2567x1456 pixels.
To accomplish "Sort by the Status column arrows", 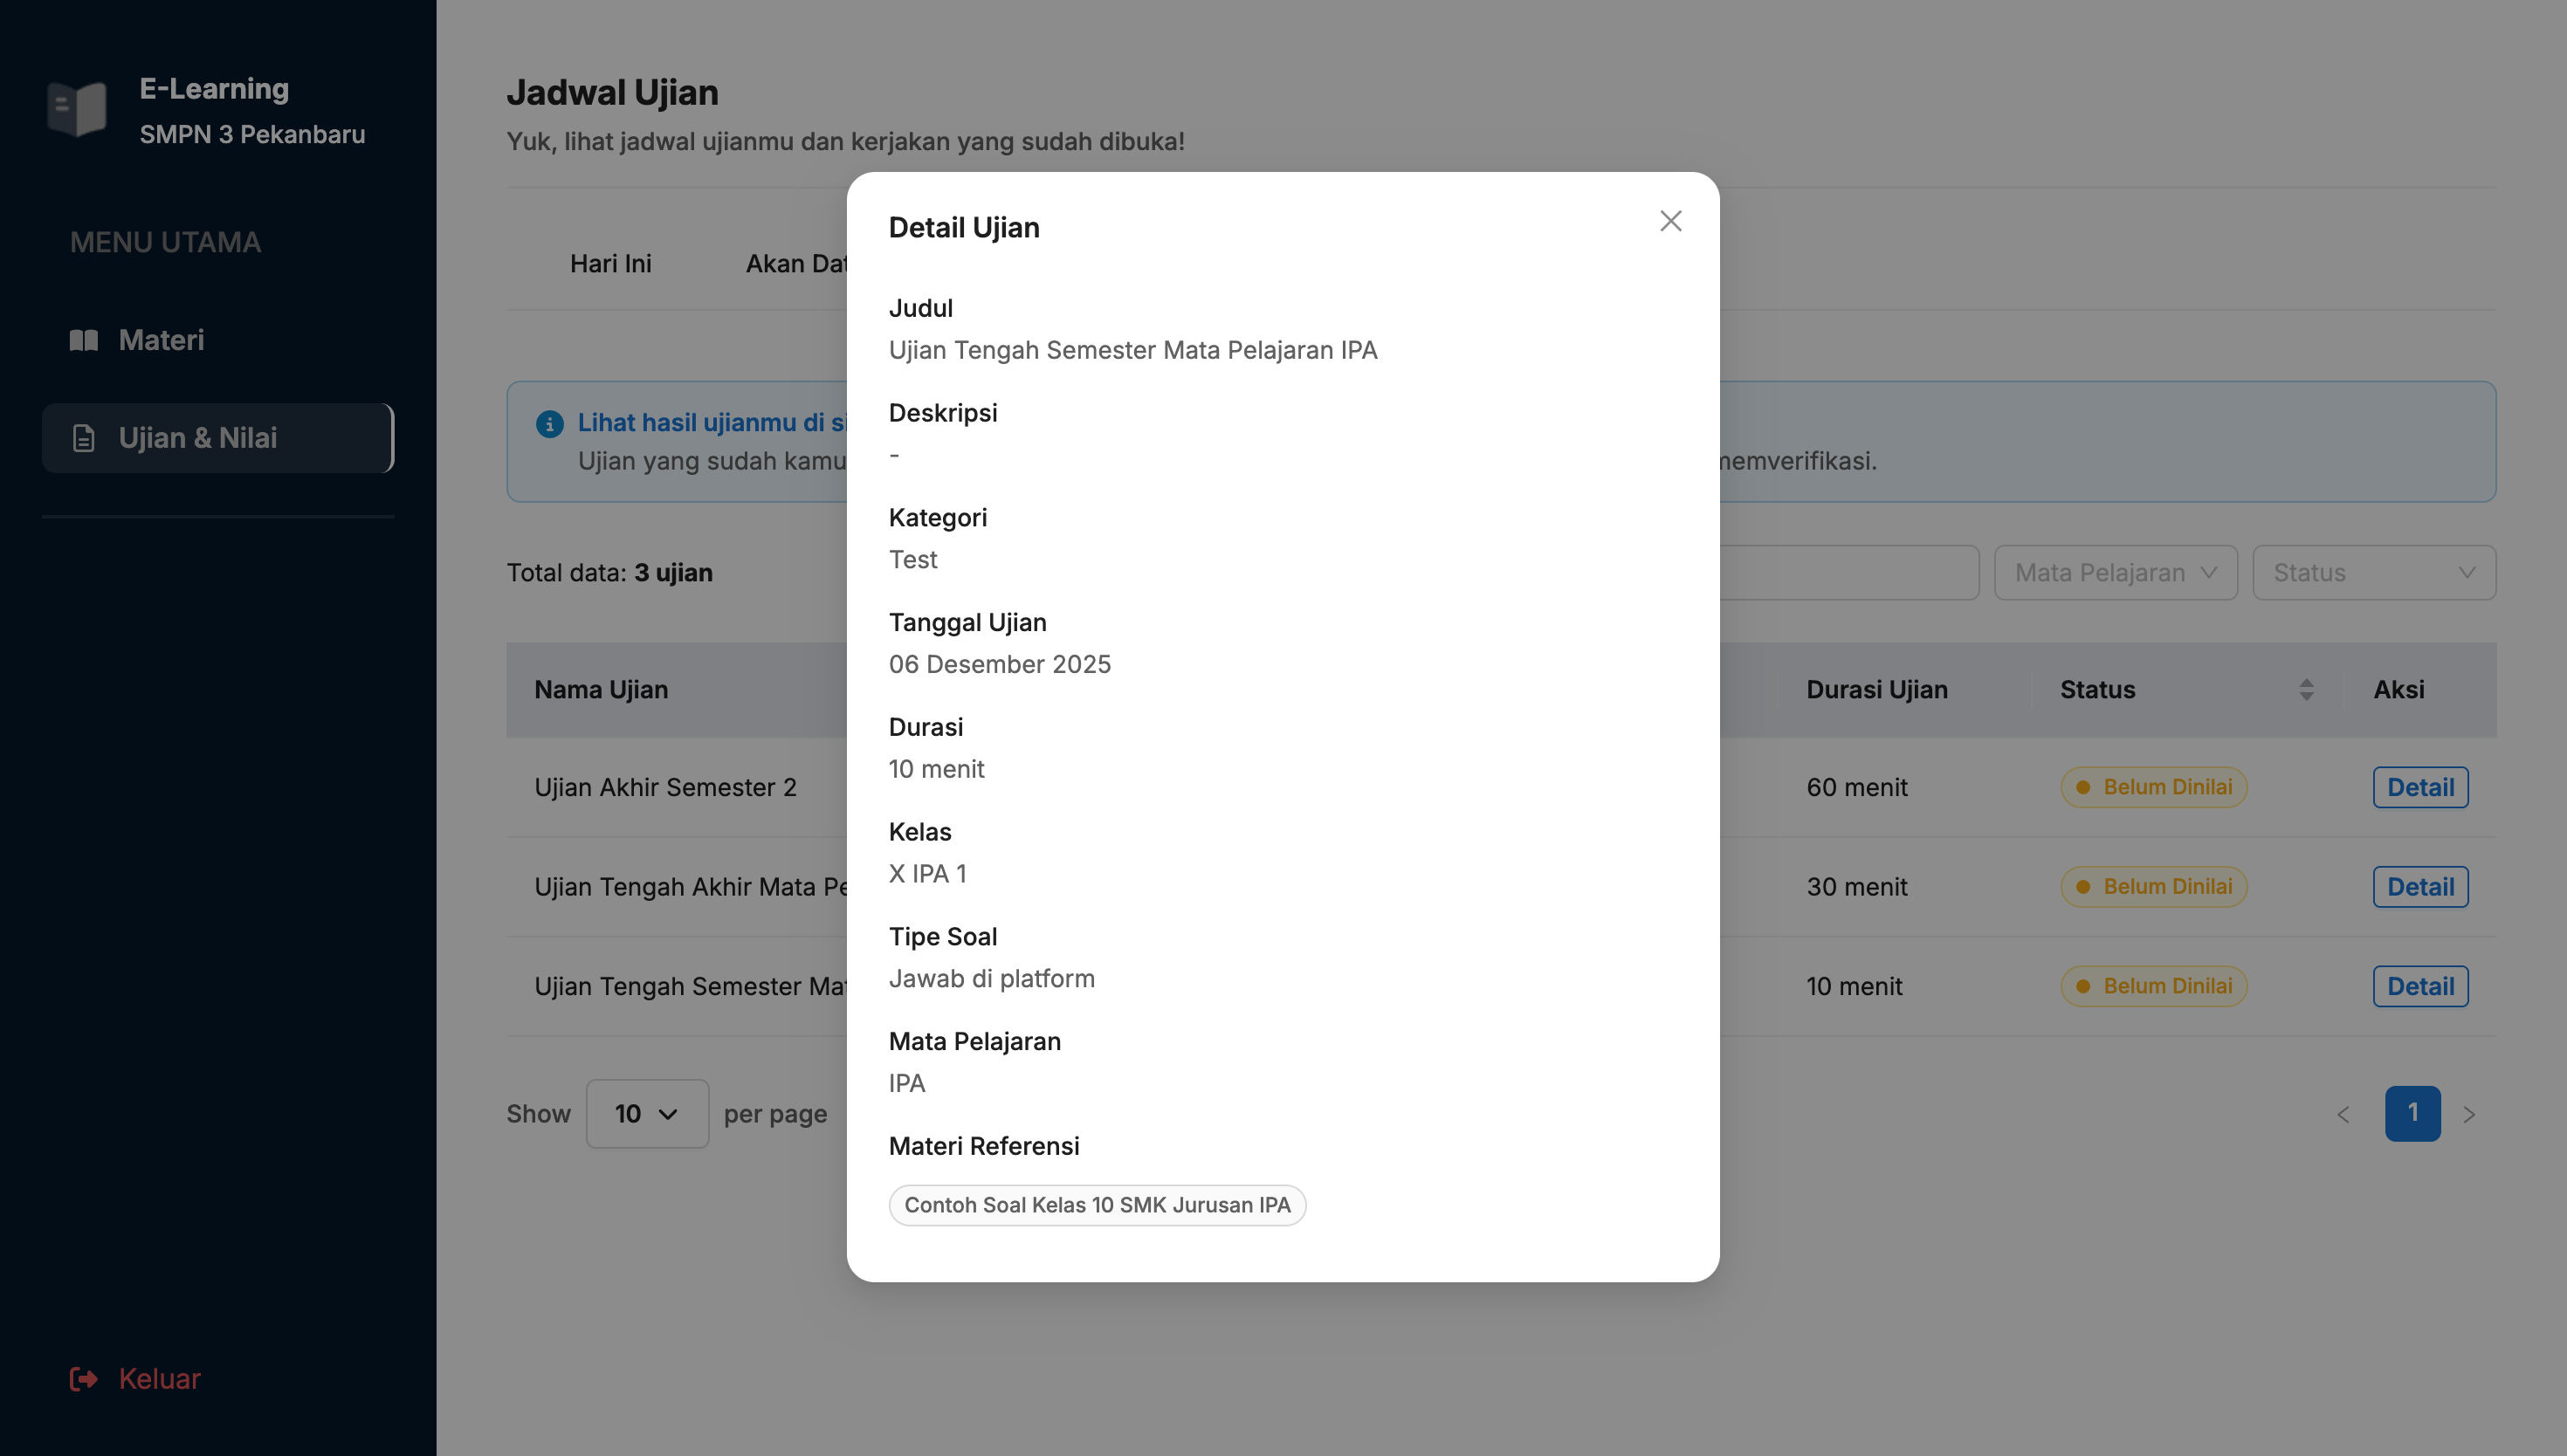I will point(2306,689).
